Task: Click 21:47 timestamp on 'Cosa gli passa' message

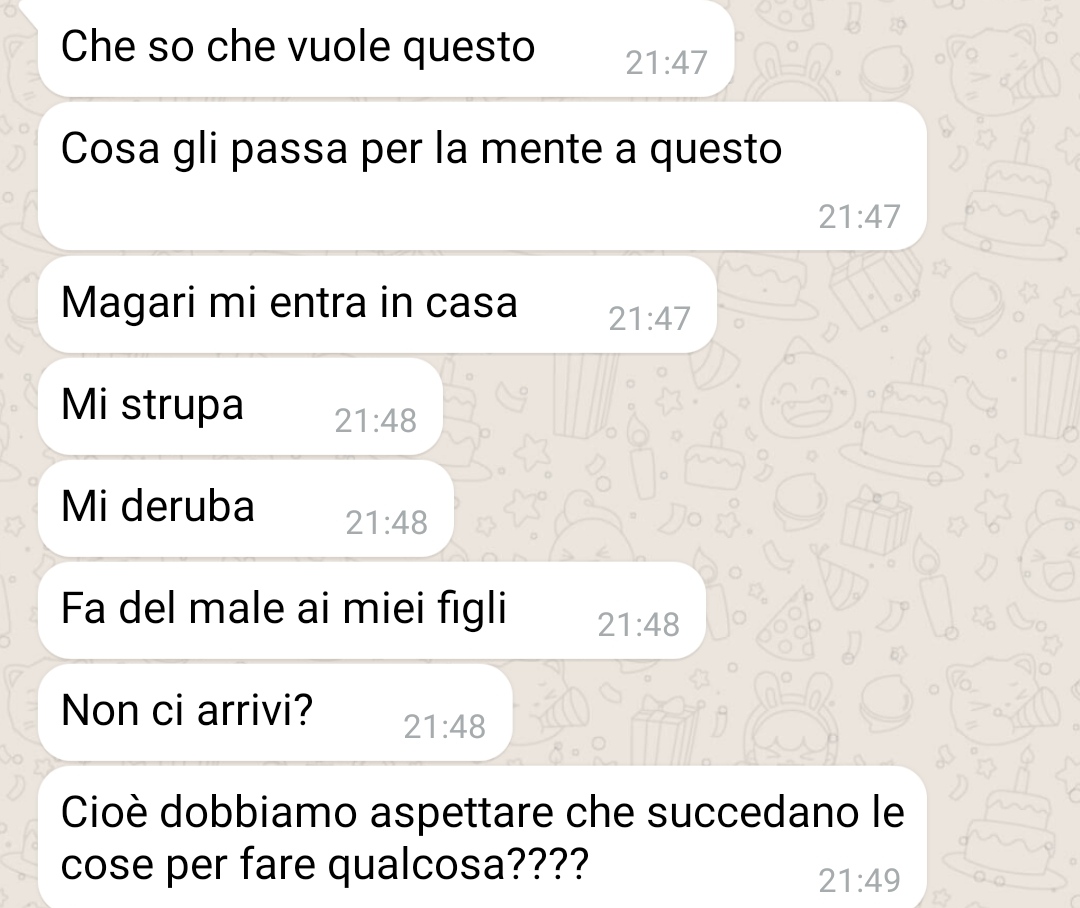Action: (859, 217)
